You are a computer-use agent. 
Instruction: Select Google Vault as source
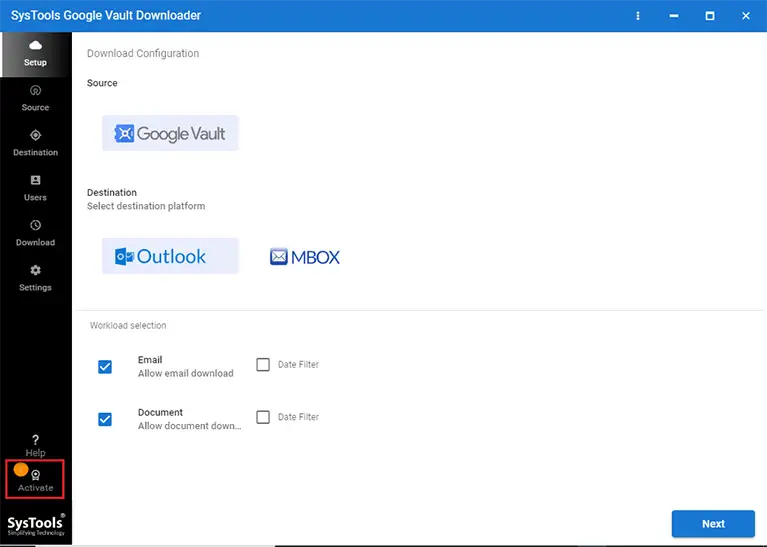click(x=170, y=133)
